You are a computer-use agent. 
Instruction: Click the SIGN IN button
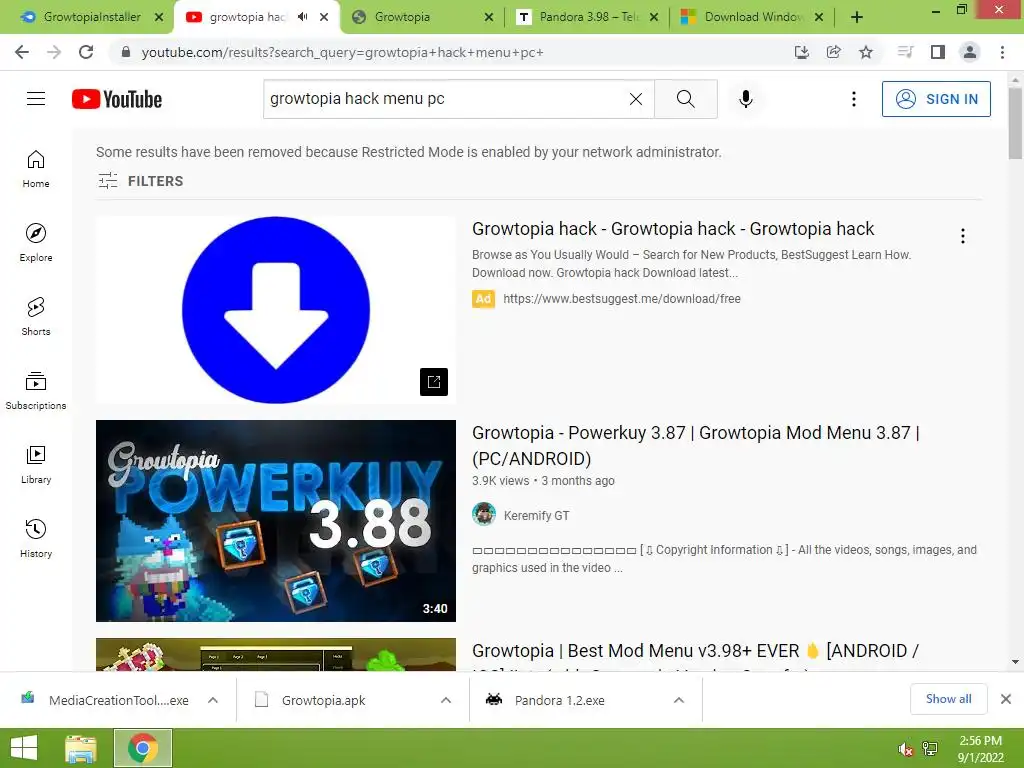click(x=936, y=99)
